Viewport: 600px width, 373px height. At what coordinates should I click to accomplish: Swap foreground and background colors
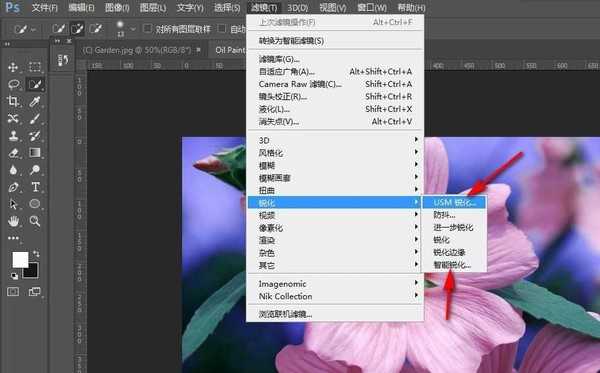(36, 253)
